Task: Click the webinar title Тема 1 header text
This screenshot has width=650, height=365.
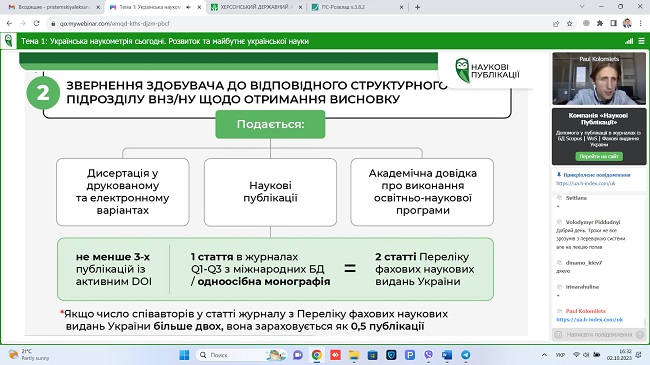Action: pyautogui.click(x=165, y=41)
